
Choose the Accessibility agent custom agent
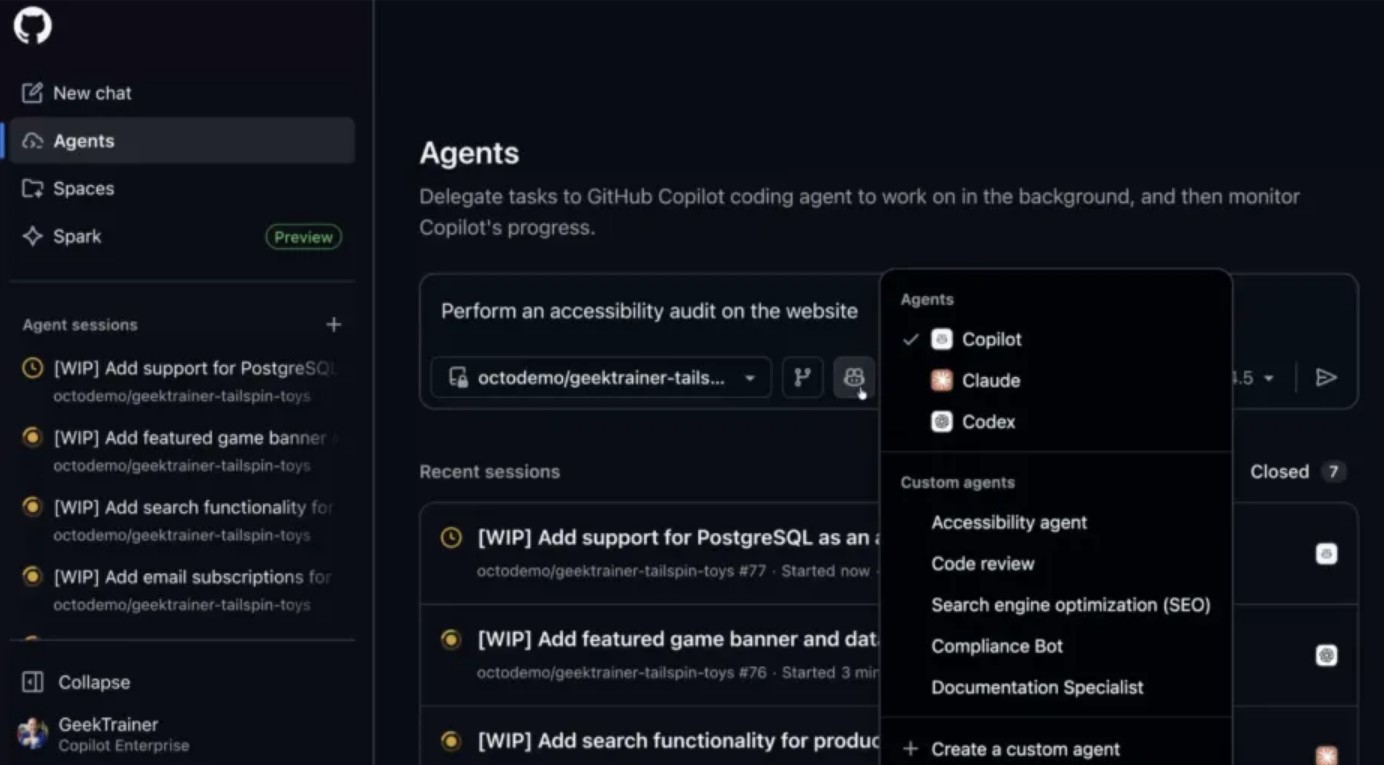point(1008,523)
